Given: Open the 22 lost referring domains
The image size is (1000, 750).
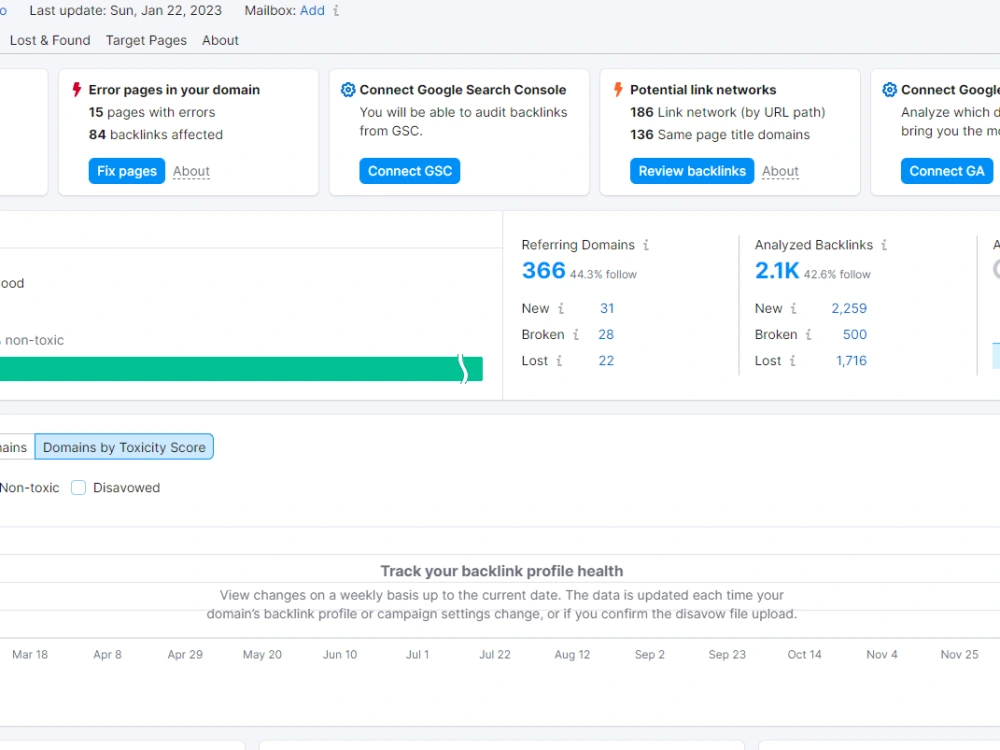Looking at the screenshot, I should (x=606, y=361).
